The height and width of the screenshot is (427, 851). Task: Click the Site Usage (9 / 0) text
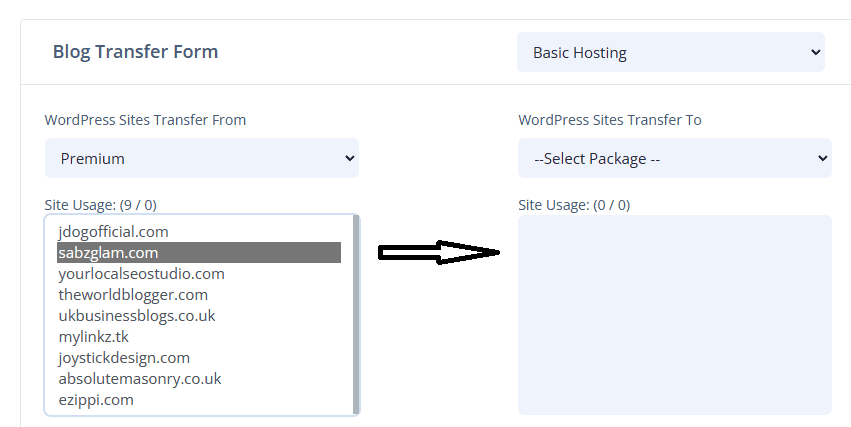pyautogui.click(x=100, y=205)
